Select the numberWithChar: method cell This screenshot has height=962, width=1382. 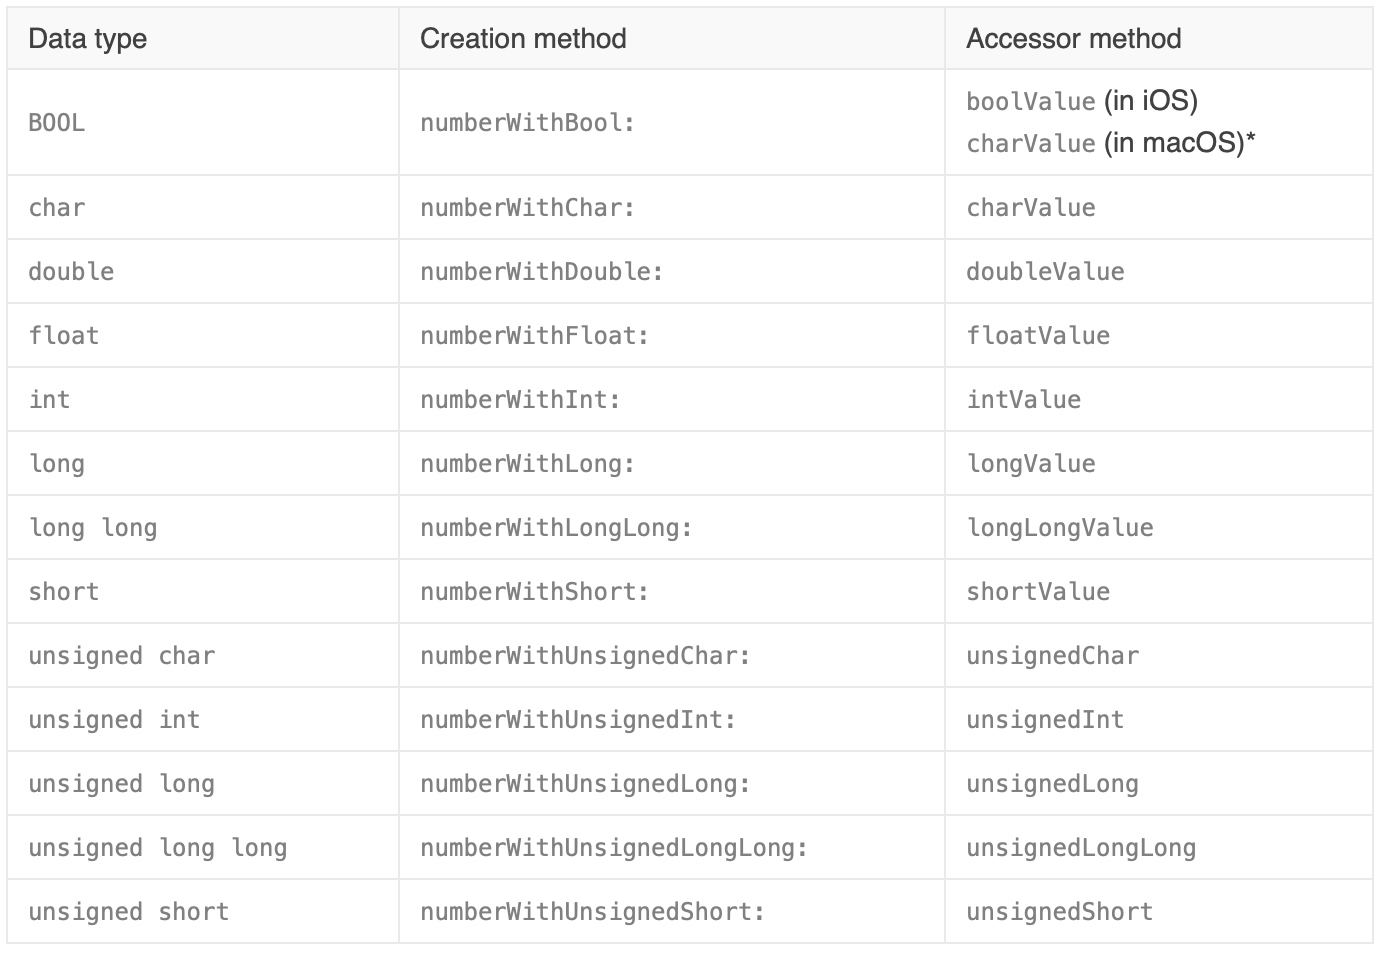[x=527, y=208]
